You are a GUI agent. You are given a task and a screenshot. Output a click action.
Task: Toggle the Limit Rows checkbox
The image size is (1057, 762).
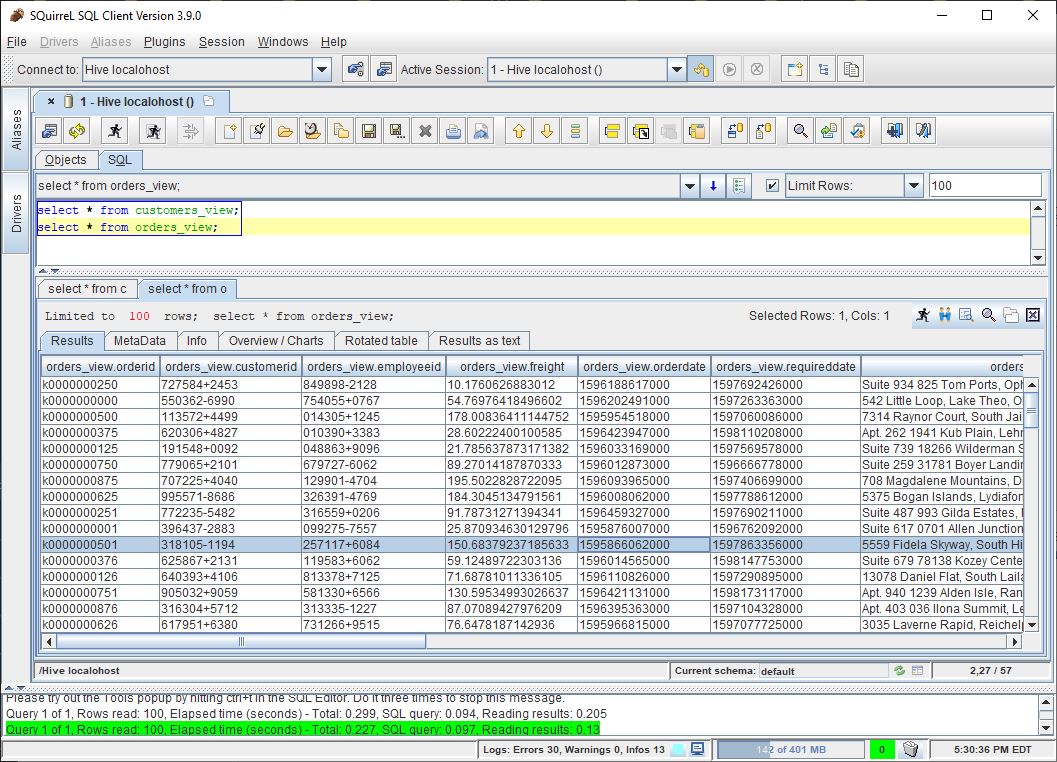[x=773, y=185]
